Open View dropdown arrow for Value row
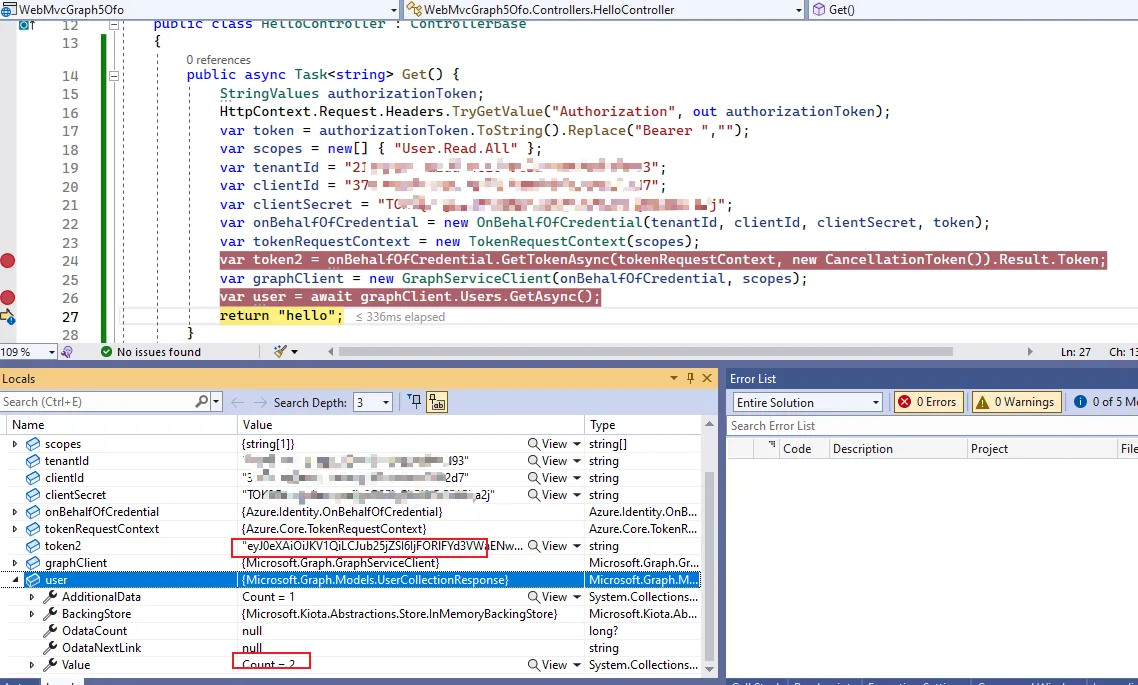This screenshot has height=685, width=1138. pyautogui.click(x=577, y=665)
